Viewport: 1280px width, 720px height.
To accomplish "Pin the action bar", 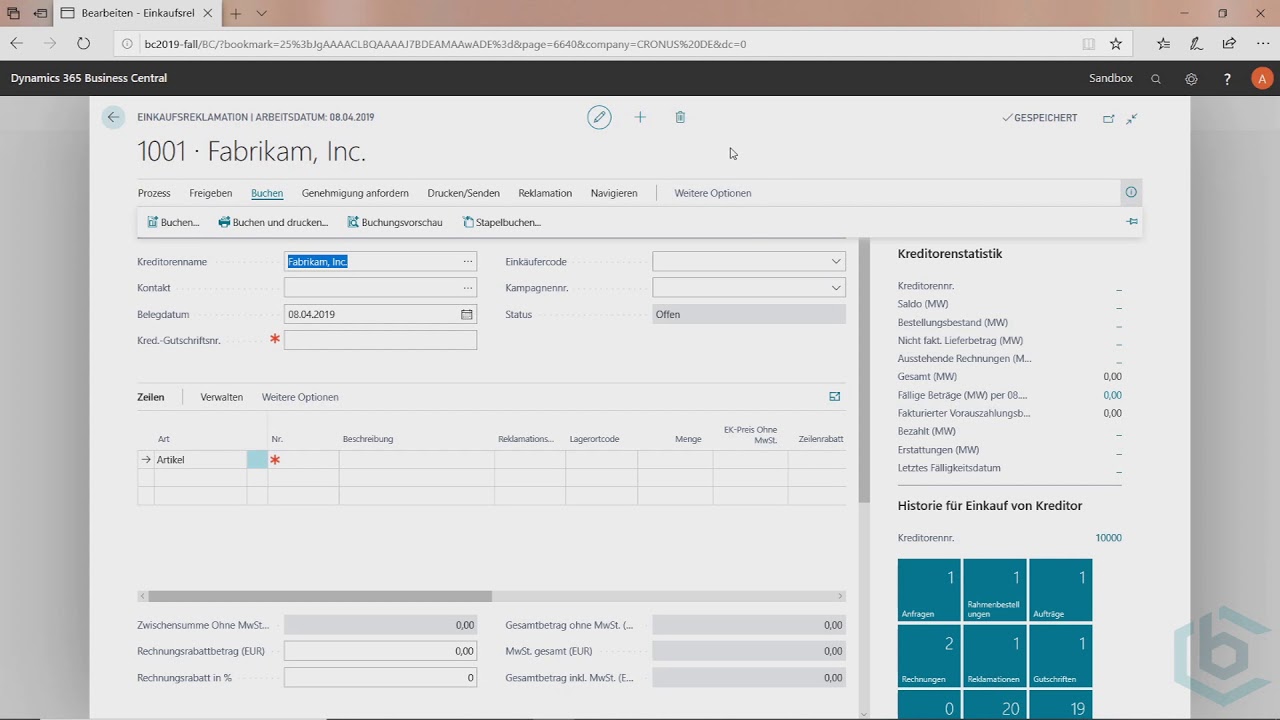I will [x=1132, y=222].
